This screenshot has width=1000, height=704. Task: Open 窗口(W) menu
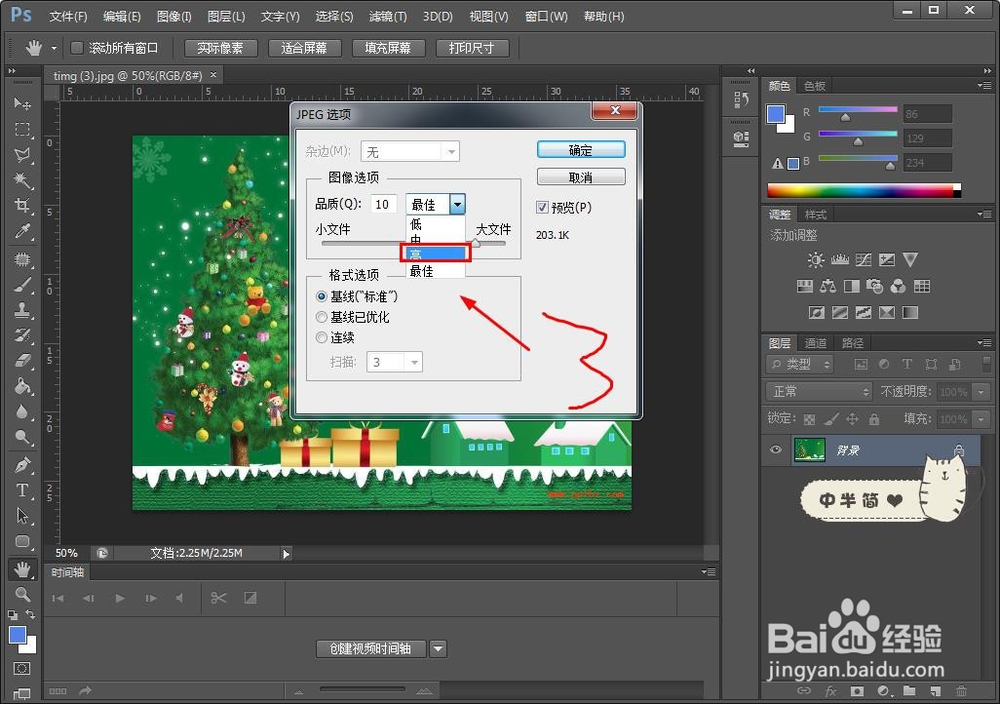pyautogui.click(x=546, y=16)
